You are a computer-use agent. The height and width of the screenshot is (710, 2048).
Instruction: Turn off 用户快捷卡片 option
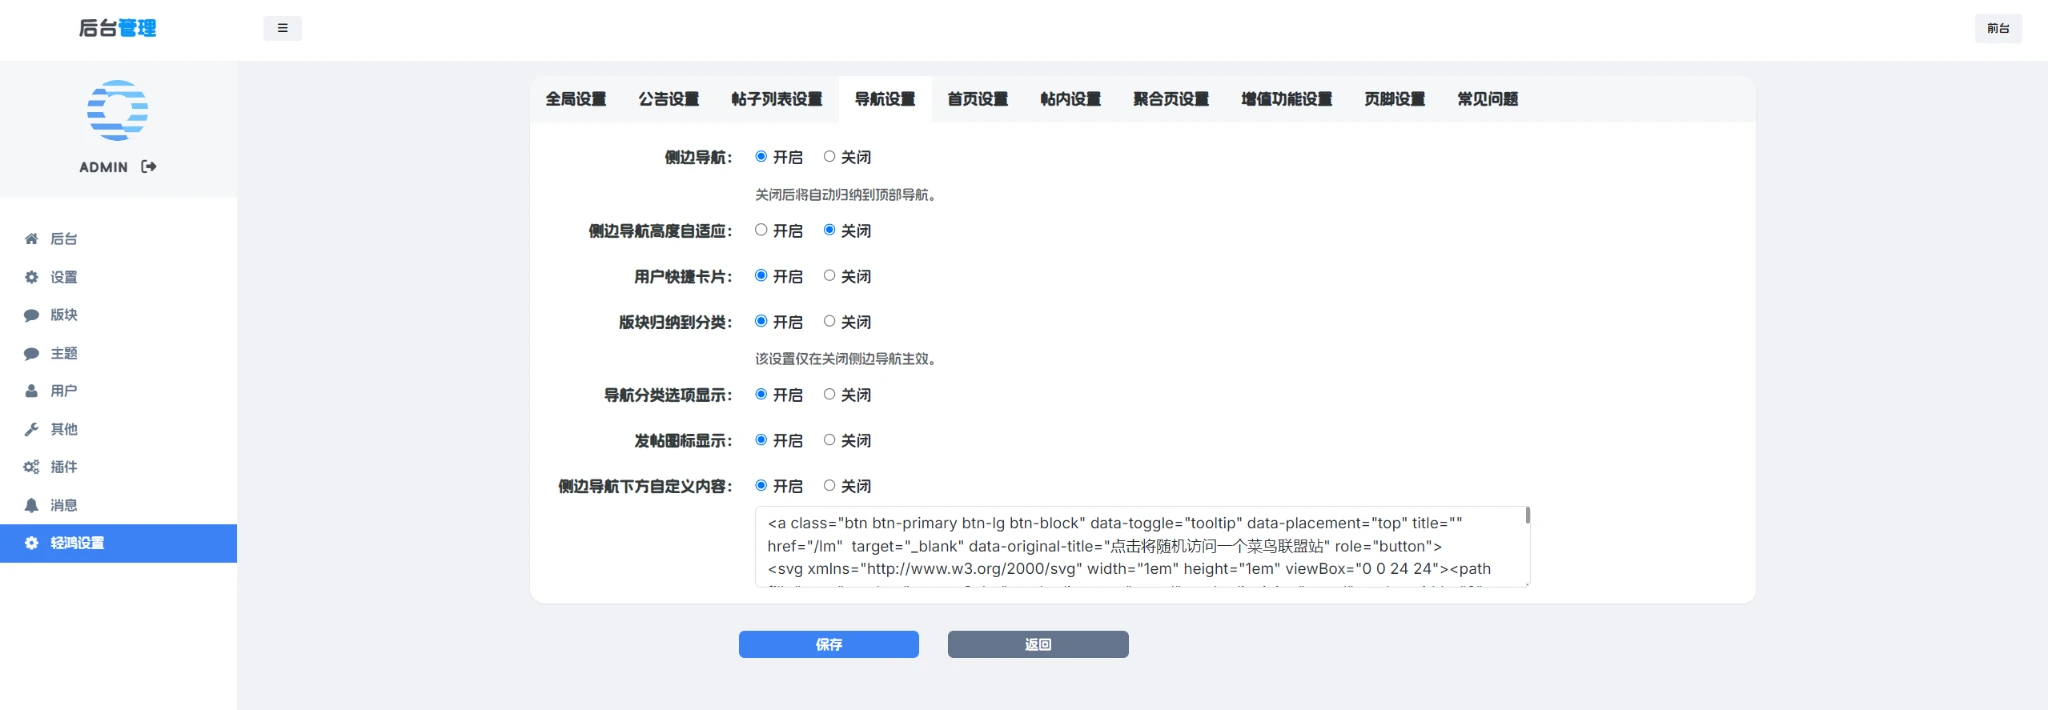point(829,275)
